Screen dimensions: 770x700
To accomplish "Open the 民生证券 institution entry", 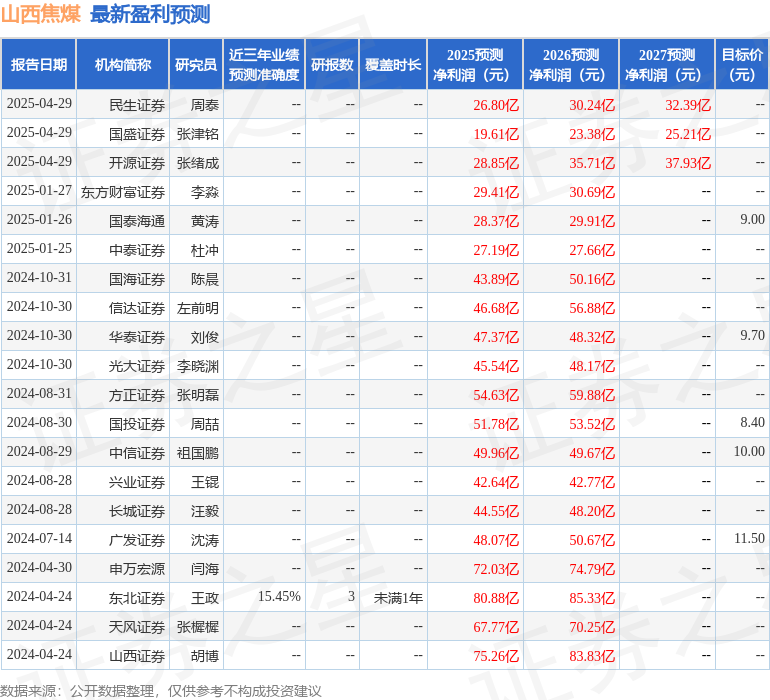I will [x=137, y=105].
